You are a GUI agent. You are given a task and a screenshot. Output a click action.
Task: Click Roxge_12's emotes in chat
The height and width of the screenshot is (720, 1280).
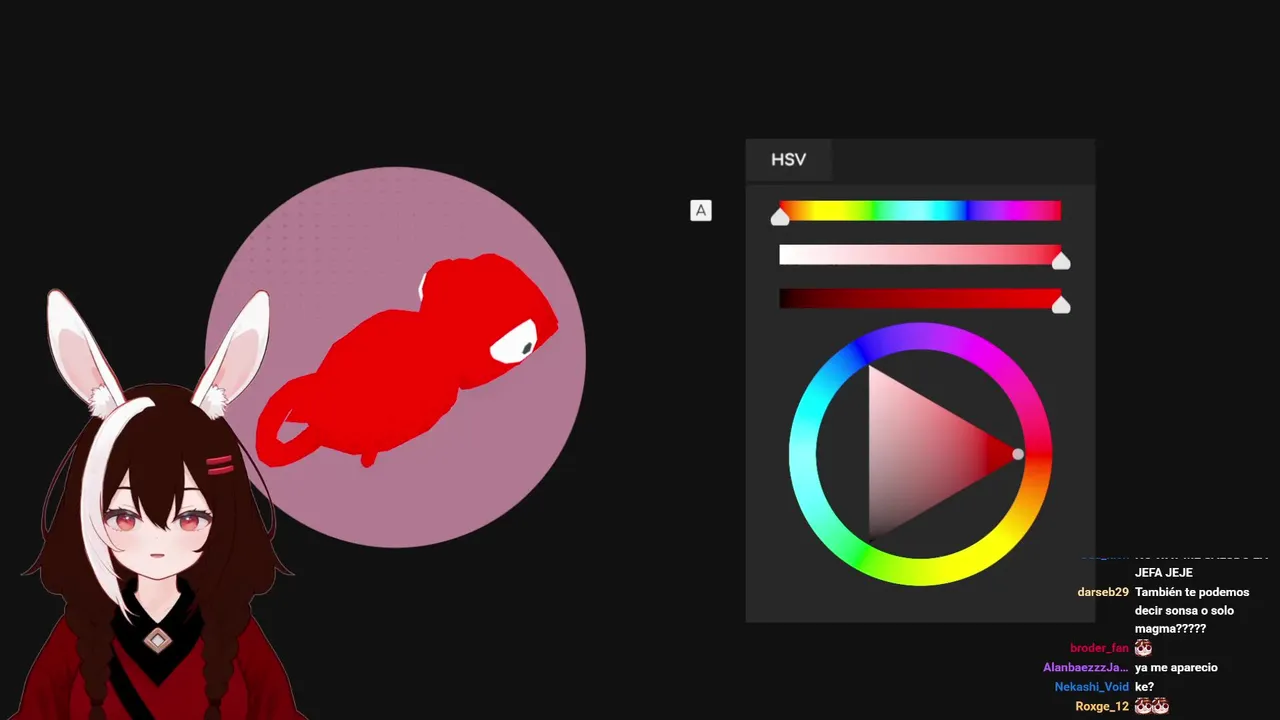1152,706
